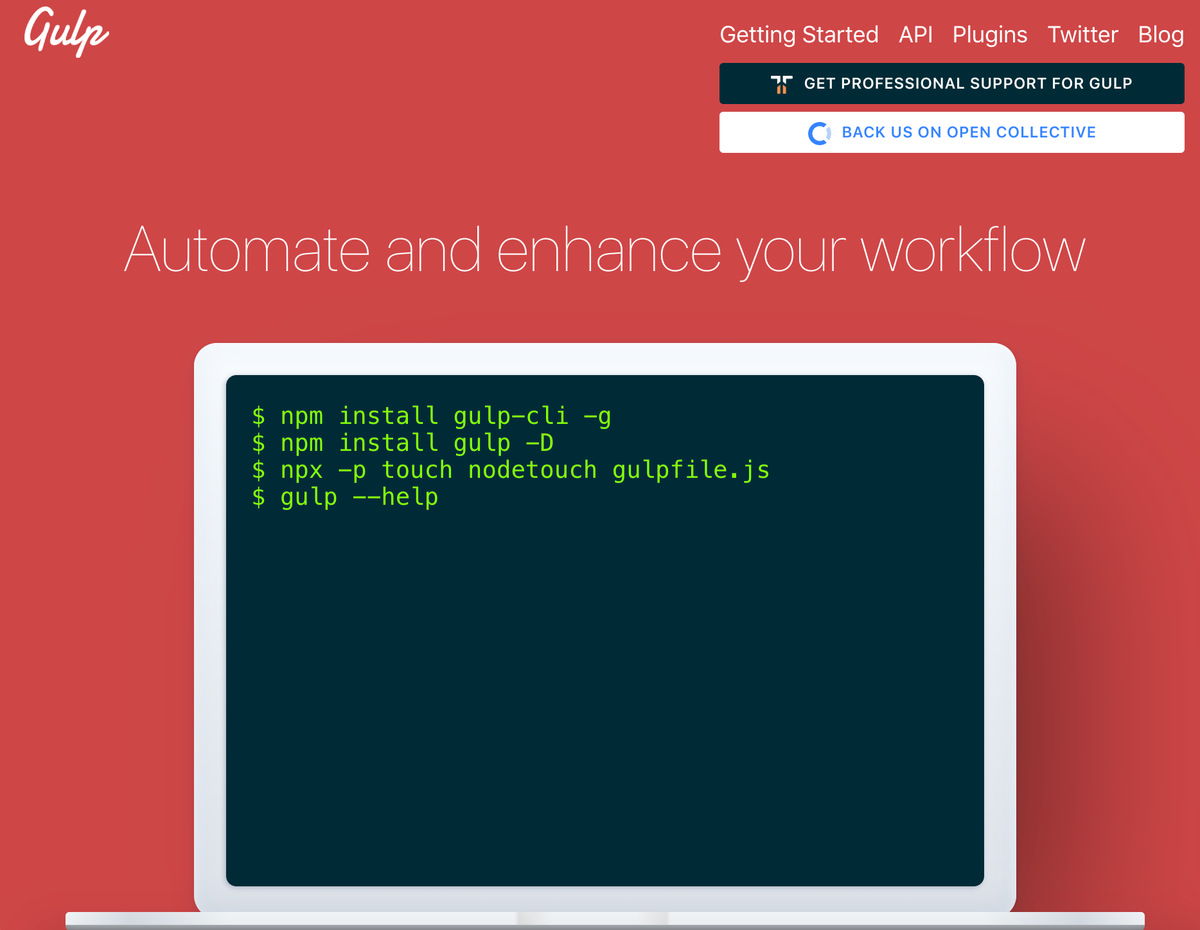Click the Tidelift icon in support button

(782, 84)
